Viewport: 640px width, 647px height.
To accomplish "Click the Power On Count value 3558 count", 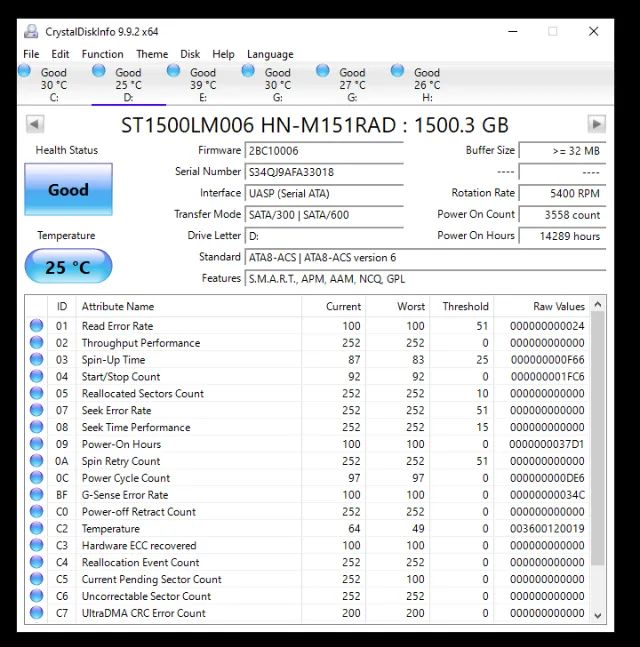I will 562,215.
